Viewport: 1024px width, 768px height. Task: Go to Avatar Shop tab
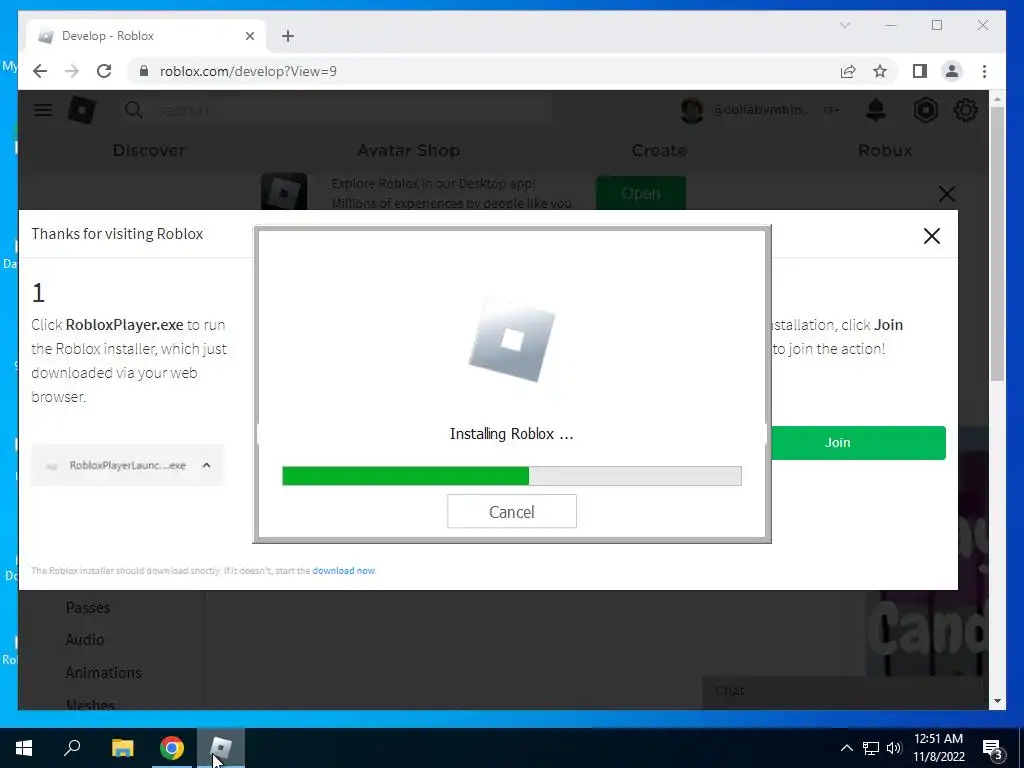[x=408, y=150]
